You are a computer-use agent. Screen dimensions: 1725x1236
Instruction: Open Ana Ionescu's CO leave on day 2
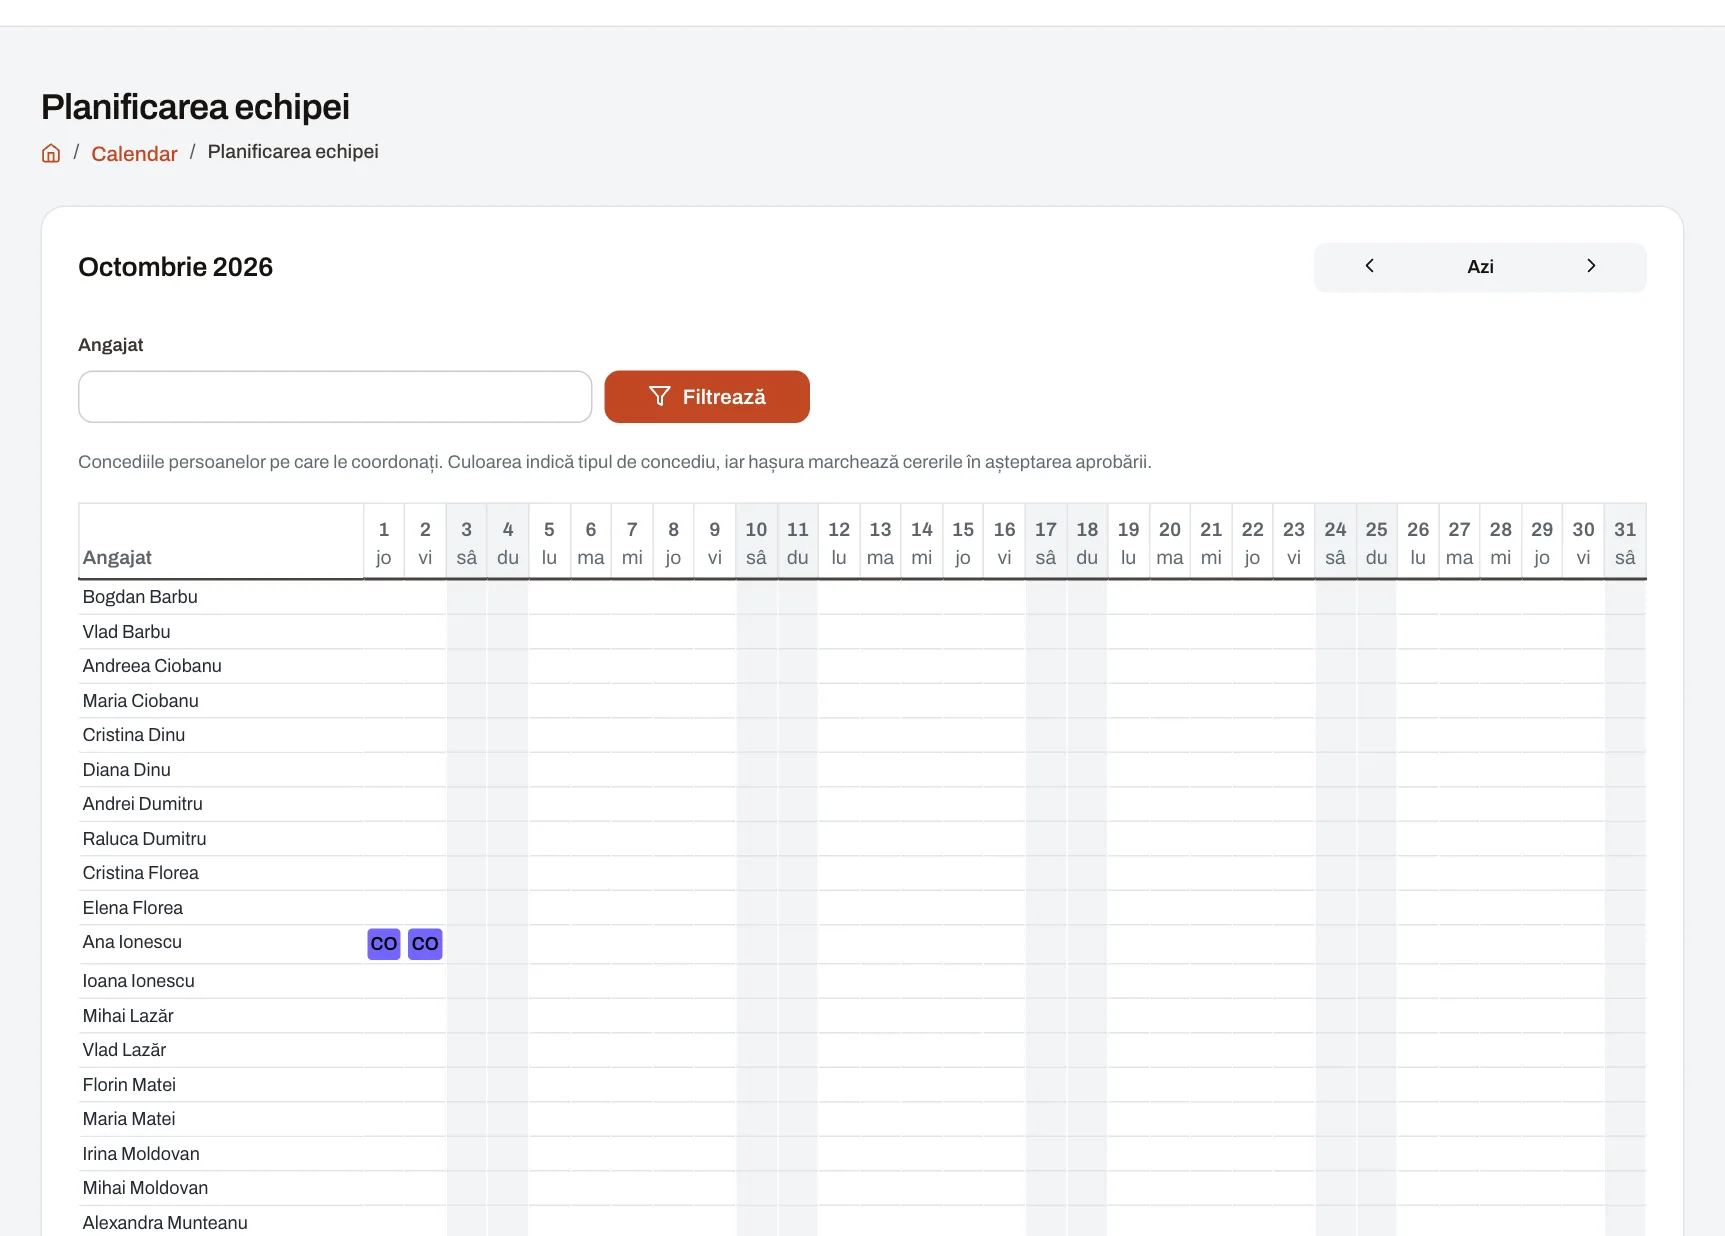tap(425, 944)
